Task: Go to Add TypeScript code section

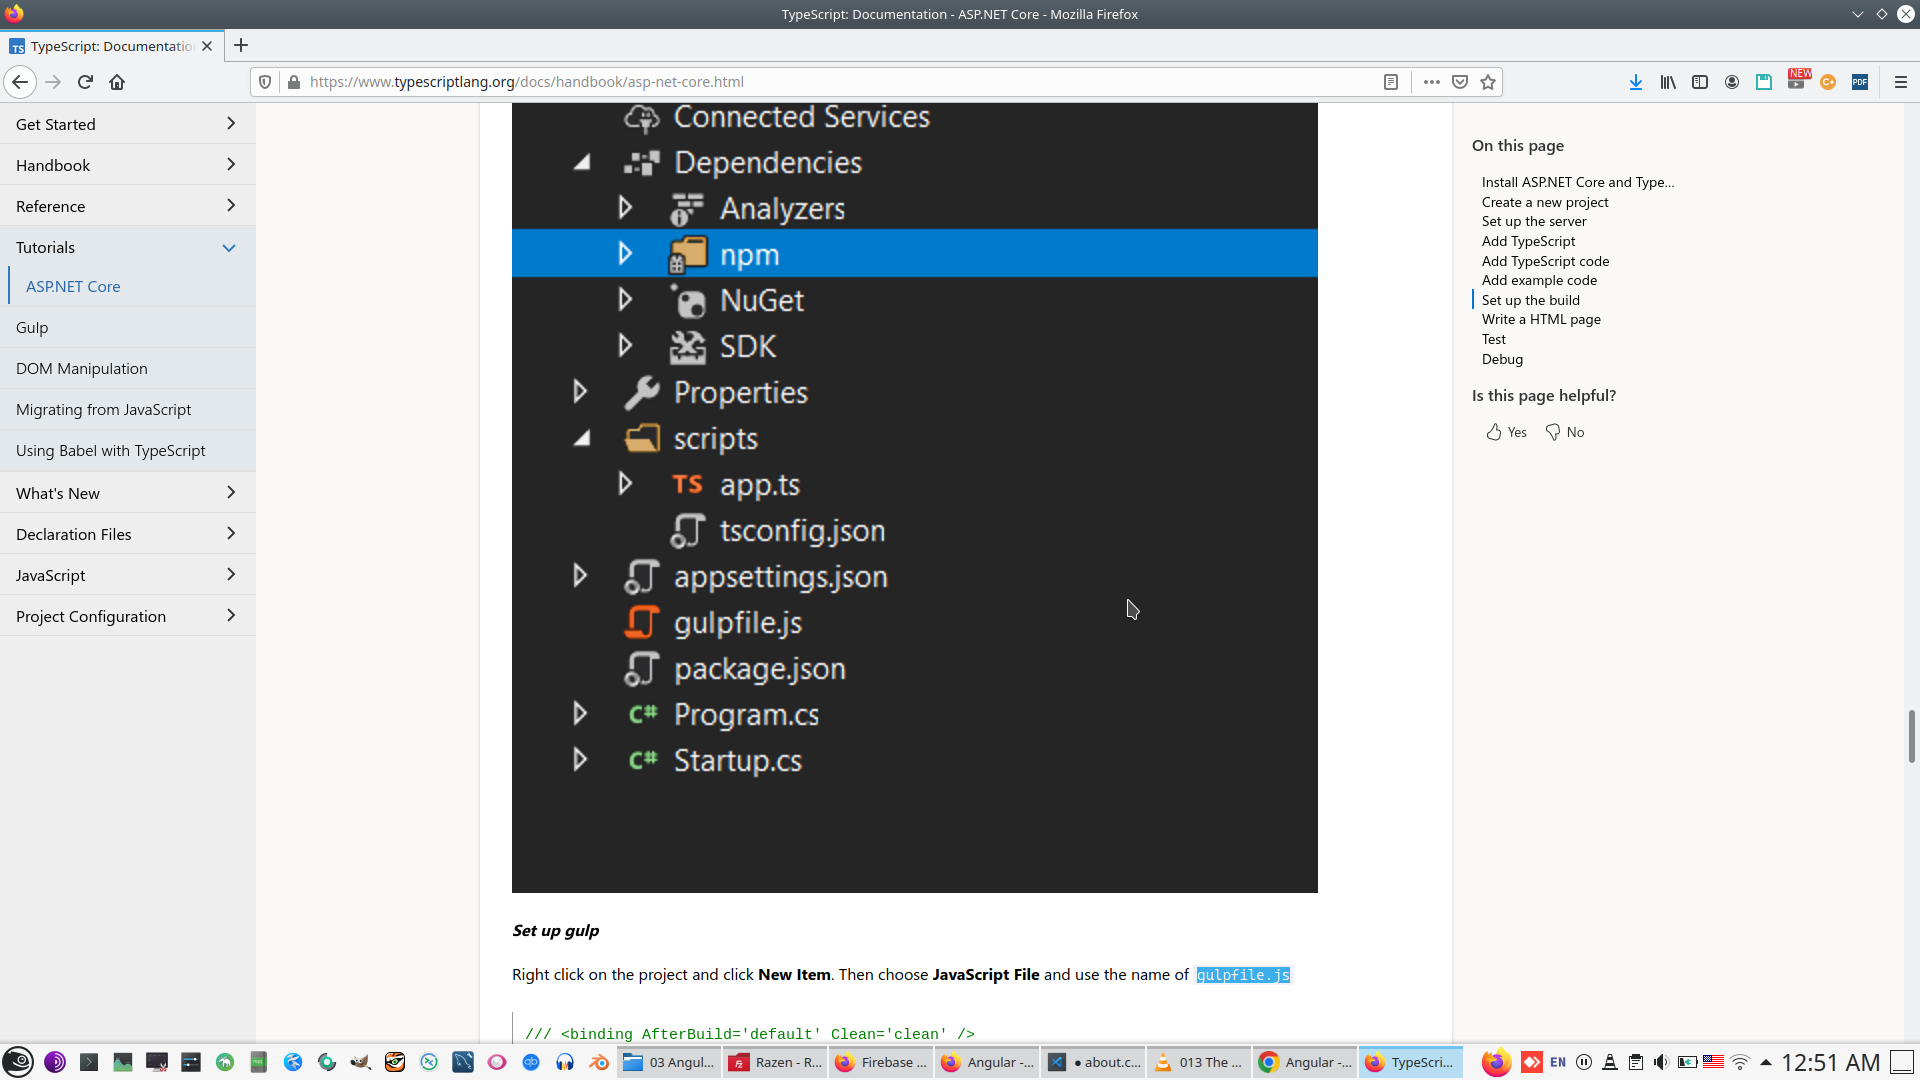Action: (1545, 261)
